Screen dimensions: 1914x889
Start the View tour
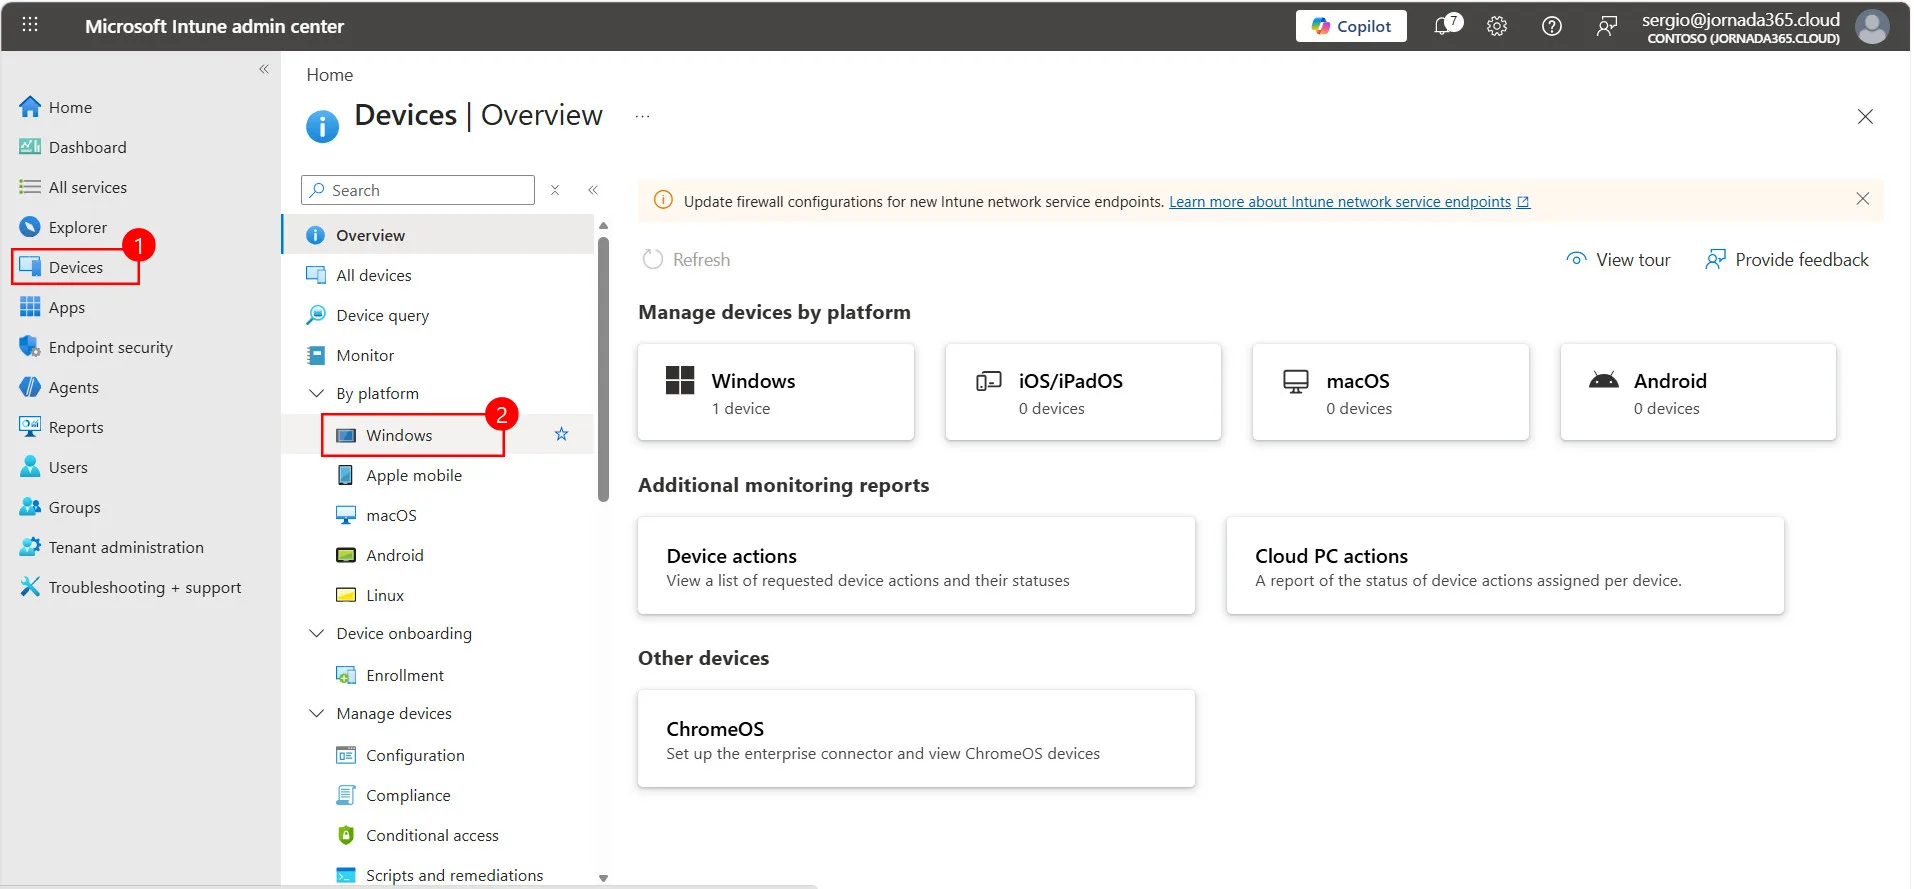click(x=1618, y=260)
